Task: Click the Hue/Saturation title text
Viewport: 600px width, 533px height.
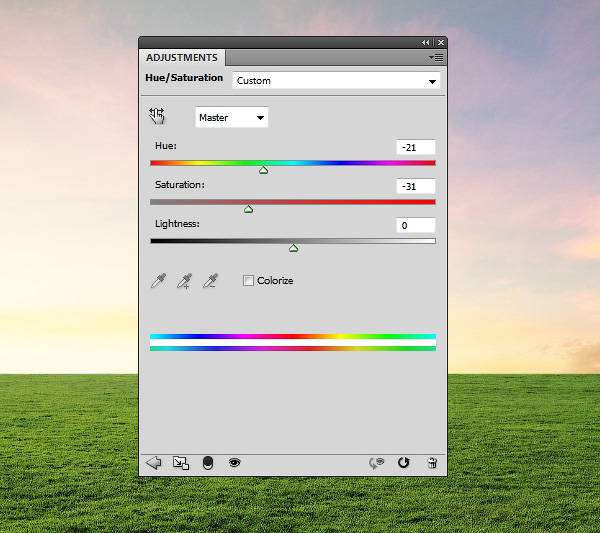Action: 184,78
